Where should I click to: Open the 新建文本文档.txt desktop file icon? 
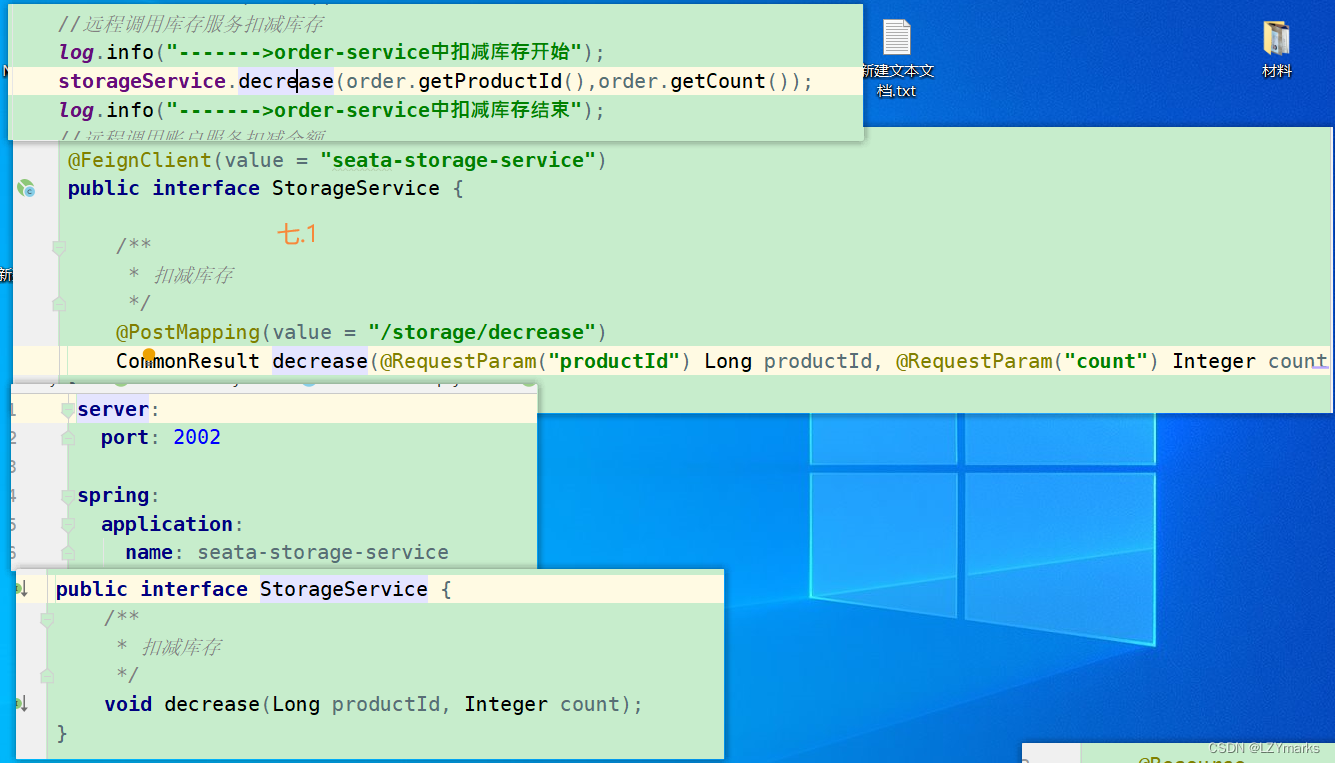897,58
